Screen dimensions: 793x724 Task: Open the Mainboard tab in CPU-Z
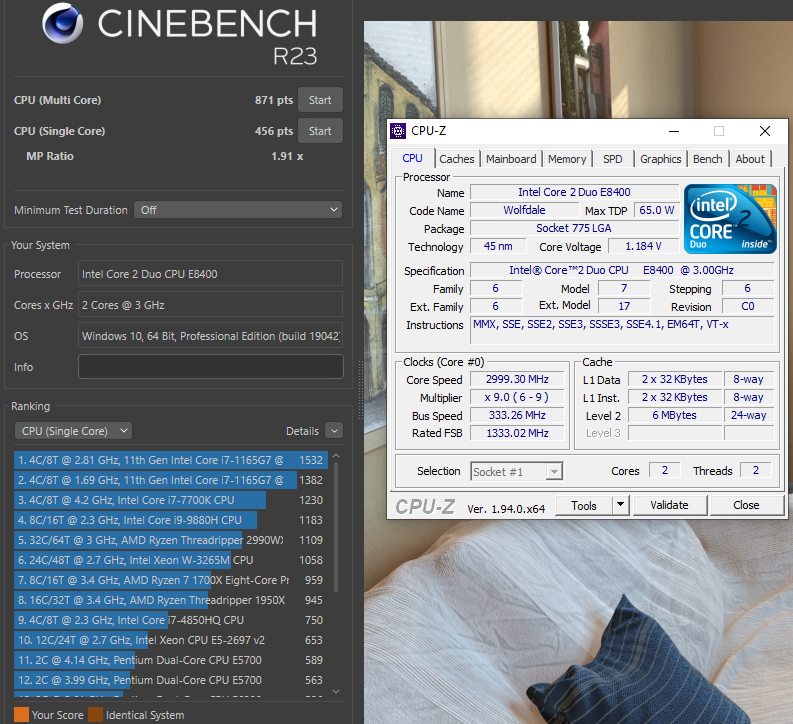pyautogui.click(x=511, y=159)
